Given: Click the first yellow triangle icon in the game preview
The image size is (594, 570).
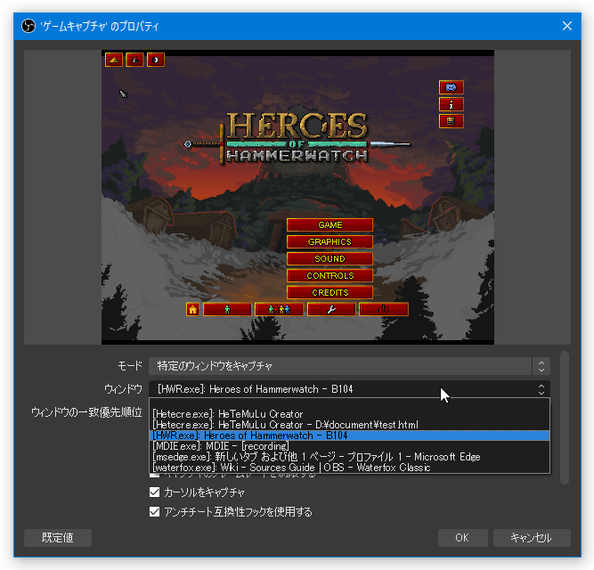Looking at the screenshot, I should 114,60.
